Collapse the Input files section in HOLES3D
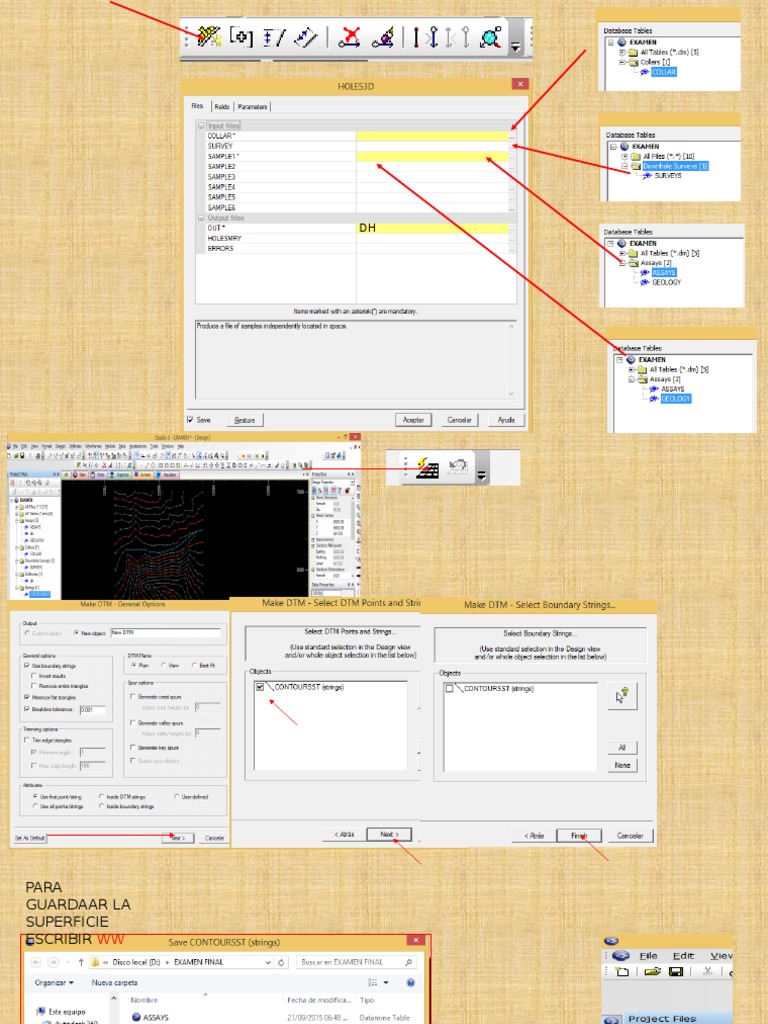The height and width of the screenshot is (1024, 768). (x=202, y=125)
